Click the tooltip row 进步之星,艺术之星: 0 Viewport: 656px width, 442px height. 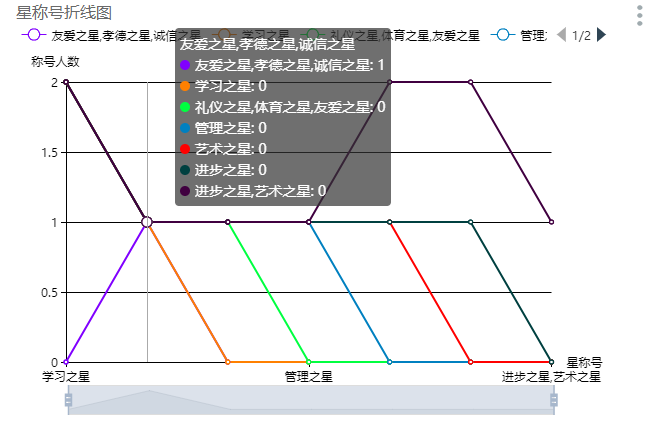point(253,191)
